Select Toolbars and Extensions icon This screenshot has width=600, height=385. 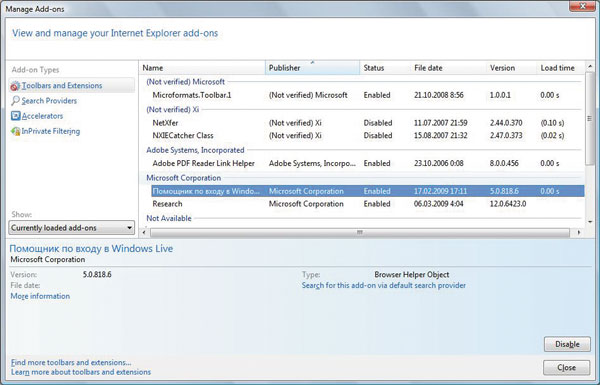(x=15, y=86)
